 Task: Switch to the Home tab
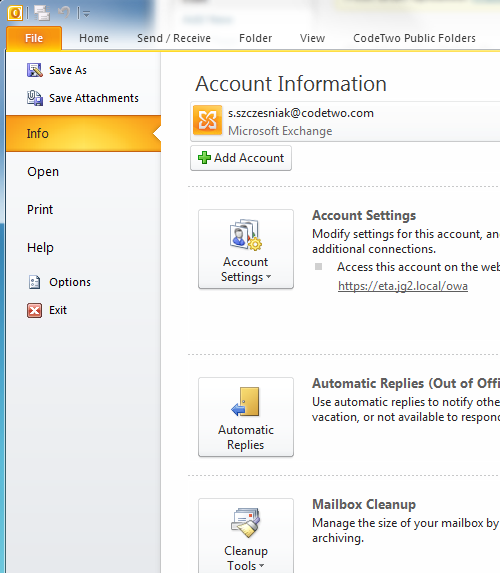[94, 38]
